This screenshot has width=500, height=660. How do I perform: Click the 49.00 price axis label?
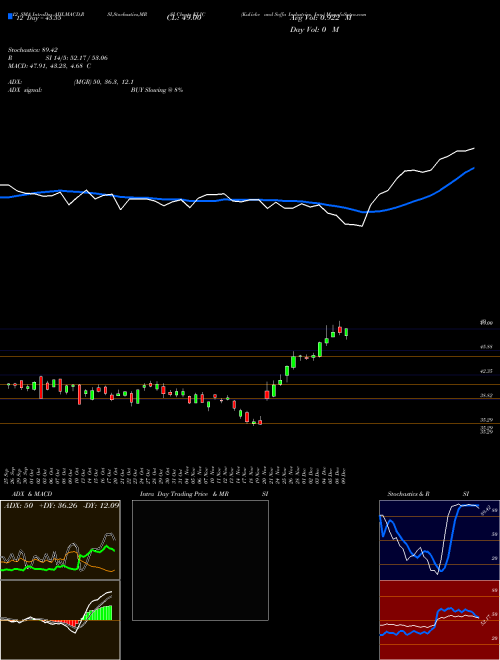[x=487, y=323]
